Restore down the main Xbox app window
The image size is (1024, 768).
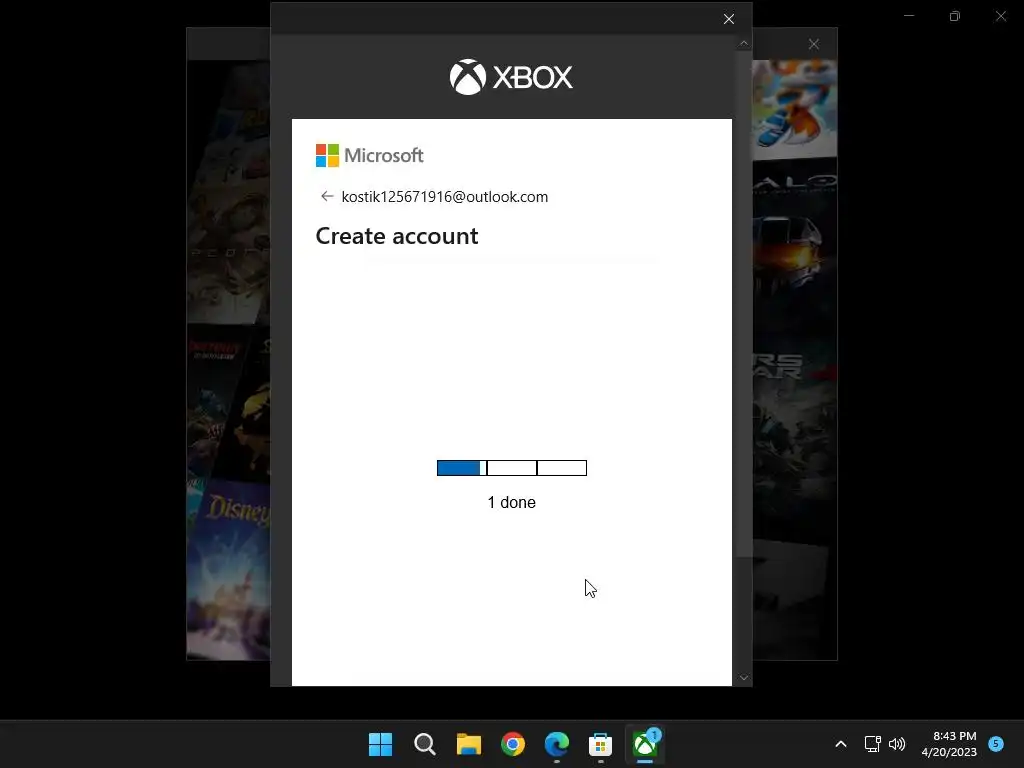(955, 16)
